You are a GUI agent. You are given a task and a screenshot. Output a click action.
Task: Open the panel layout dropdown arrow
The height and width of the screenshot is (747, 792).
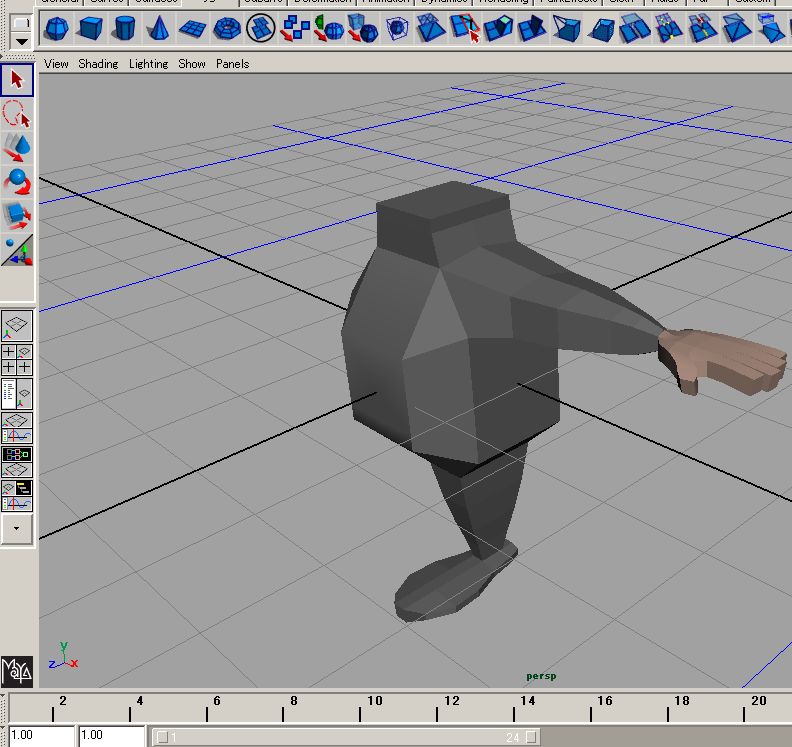point(17,529)
